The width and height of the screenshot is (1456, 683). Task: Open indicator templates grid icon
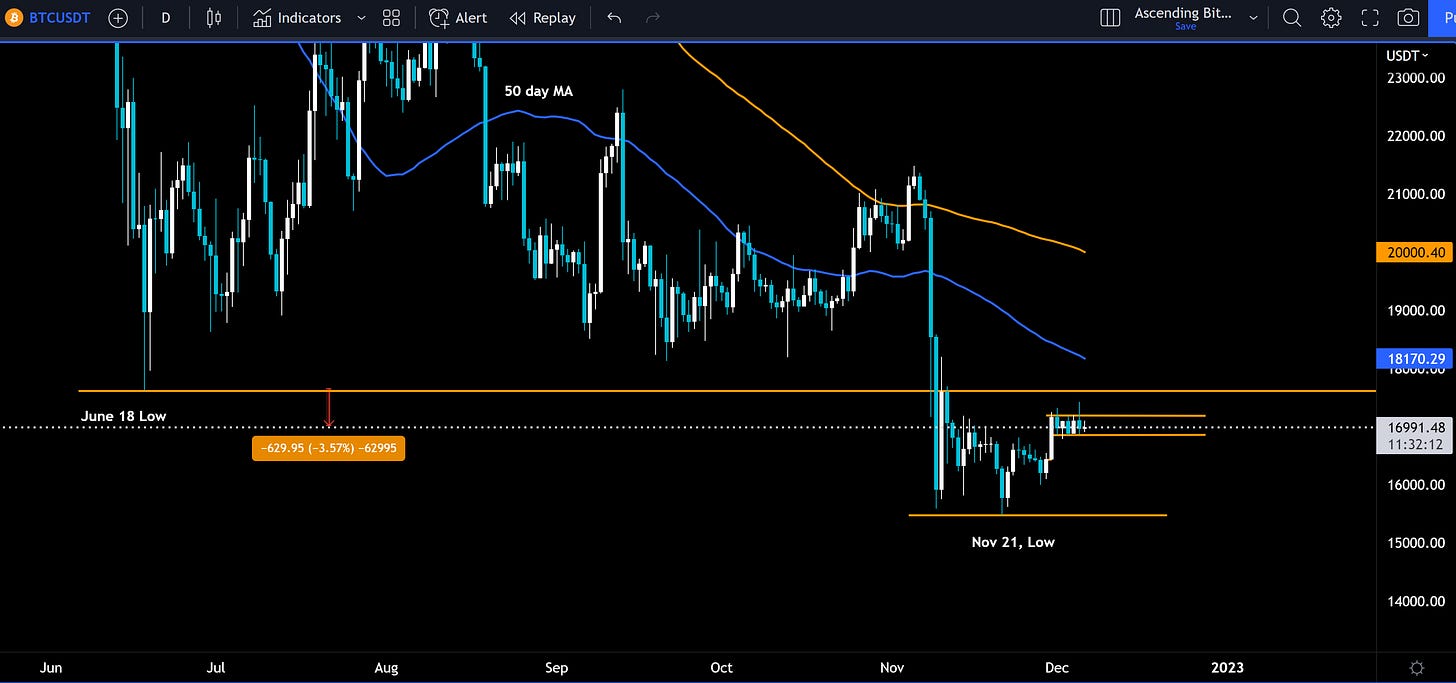coord(391,18)
